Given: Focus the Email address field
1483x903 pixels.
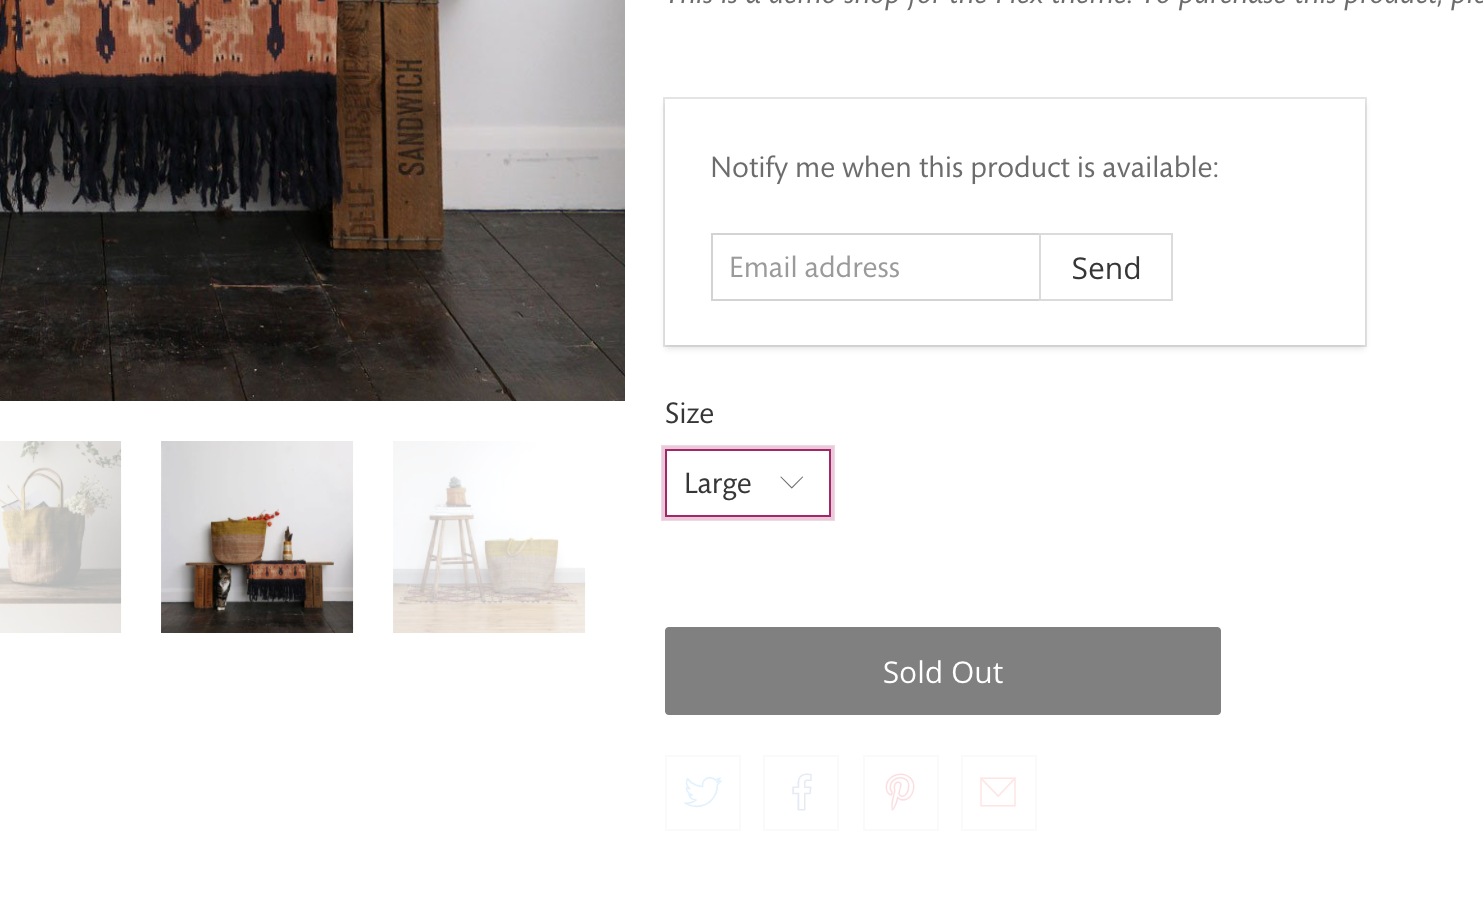Looking at the screenshot, I should [876, 267].
